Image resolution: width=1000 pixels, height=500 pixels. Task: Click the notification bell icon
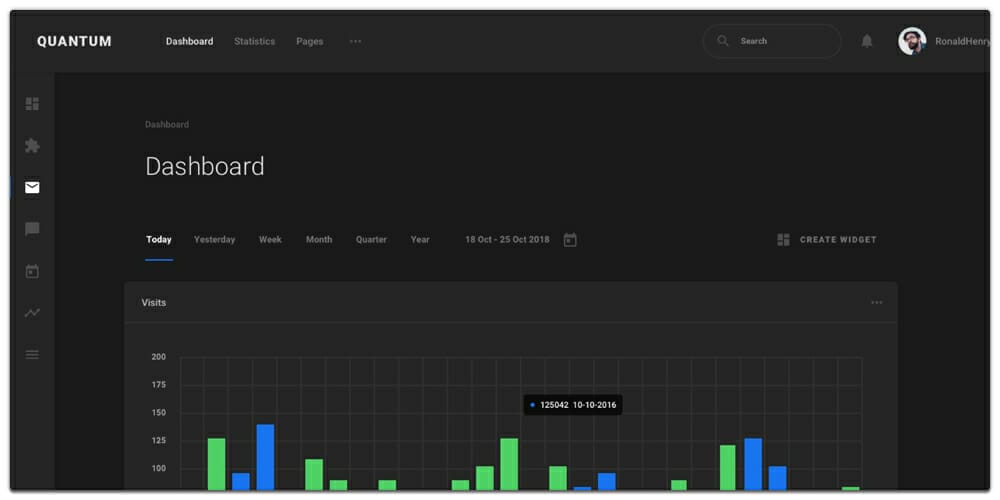pyautogui.click(x=867, y=41)
